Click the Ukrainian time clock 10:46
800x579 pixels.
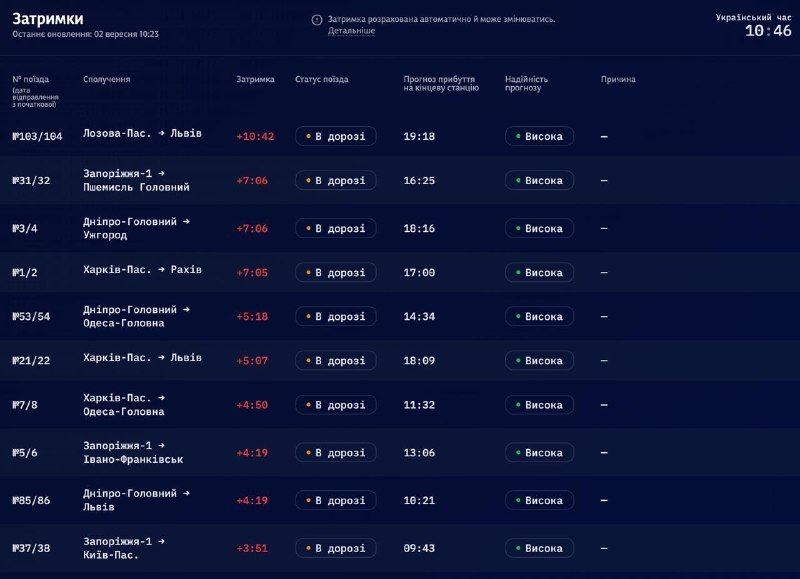768,31
